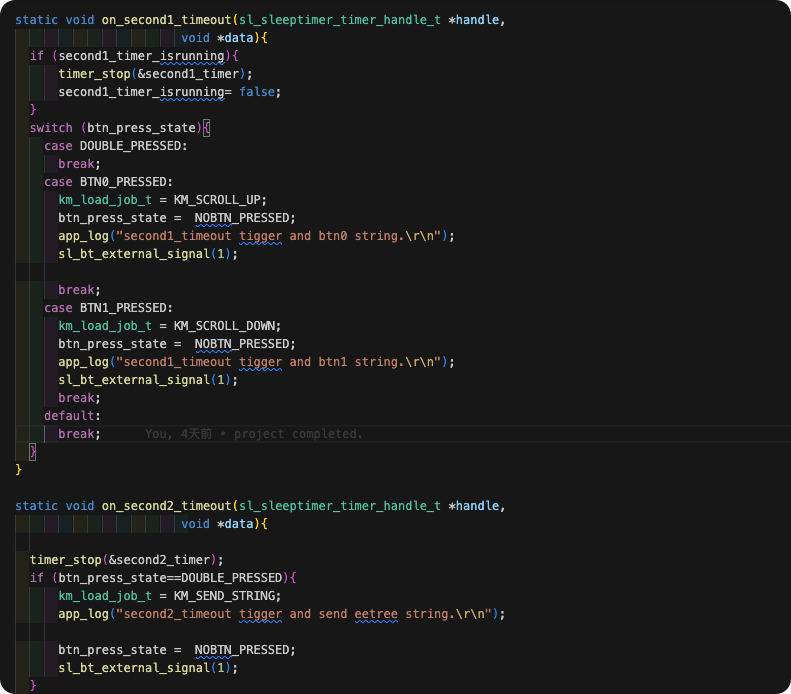Click 'if (second1_timer_isrunning)' condition
The height and width of the screenshot is (694, 791).
[x=130, y=55]
